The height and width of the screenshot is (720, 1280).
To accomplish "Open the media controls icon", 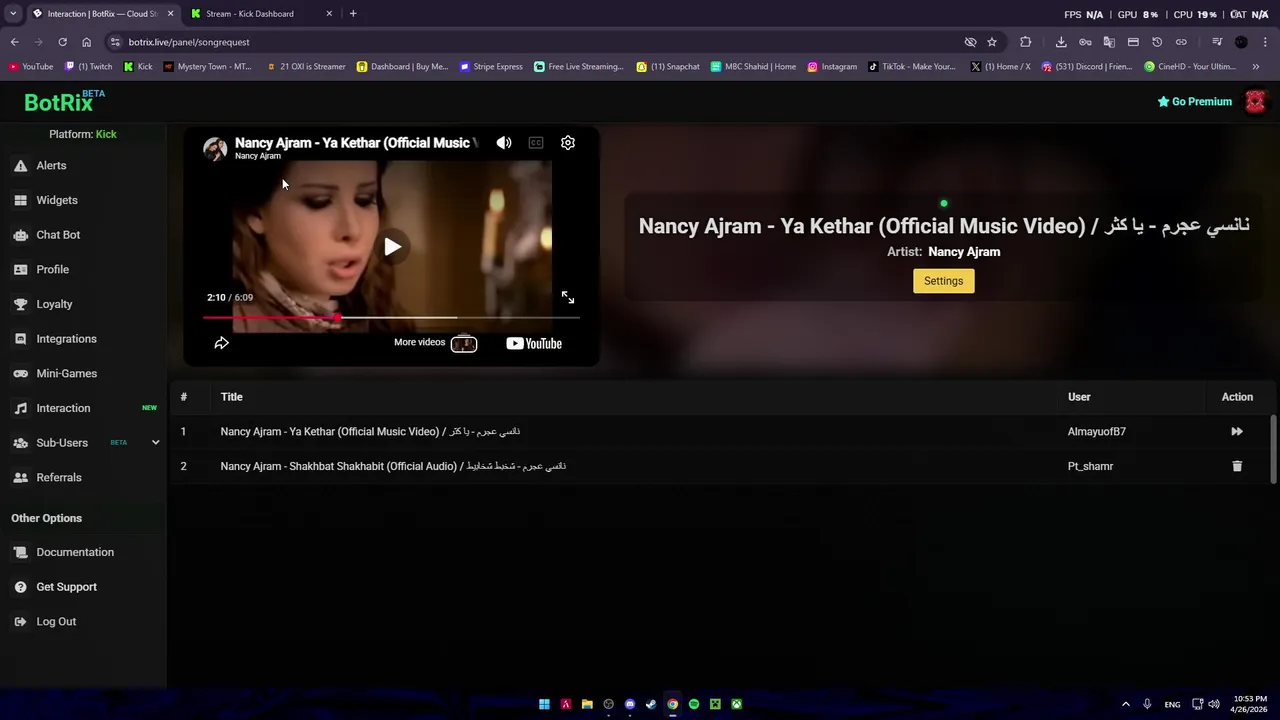I will (1217, 42).
